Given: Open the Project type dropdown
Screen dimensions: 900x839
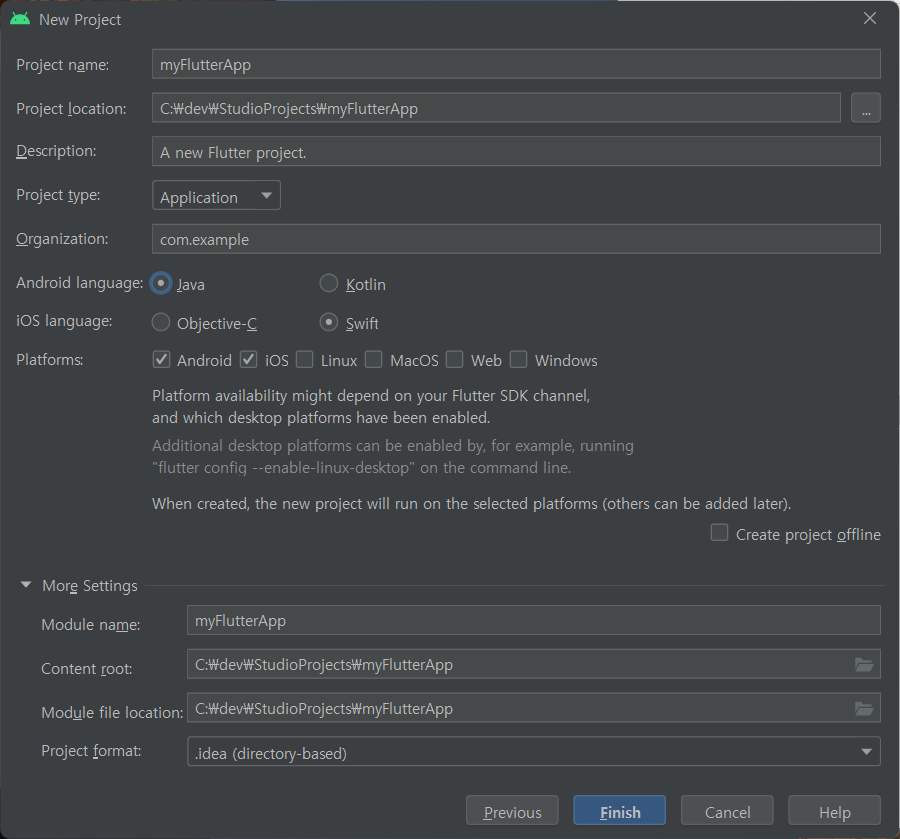Looking at the screenshot, I should tap(216, 195).
